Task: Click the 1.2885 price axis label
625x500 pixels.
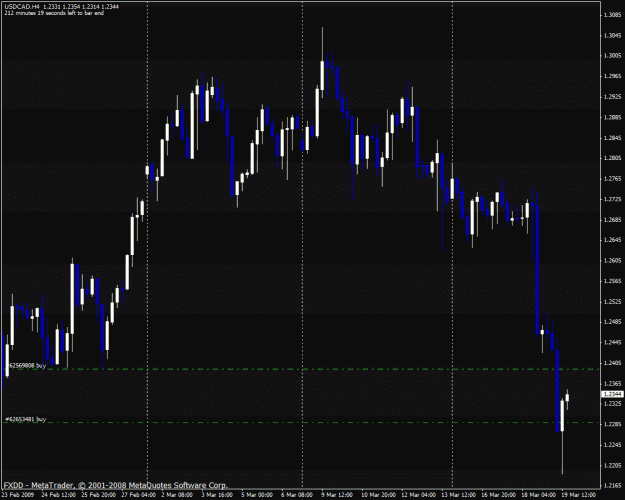Action: [x=613, y=117]
